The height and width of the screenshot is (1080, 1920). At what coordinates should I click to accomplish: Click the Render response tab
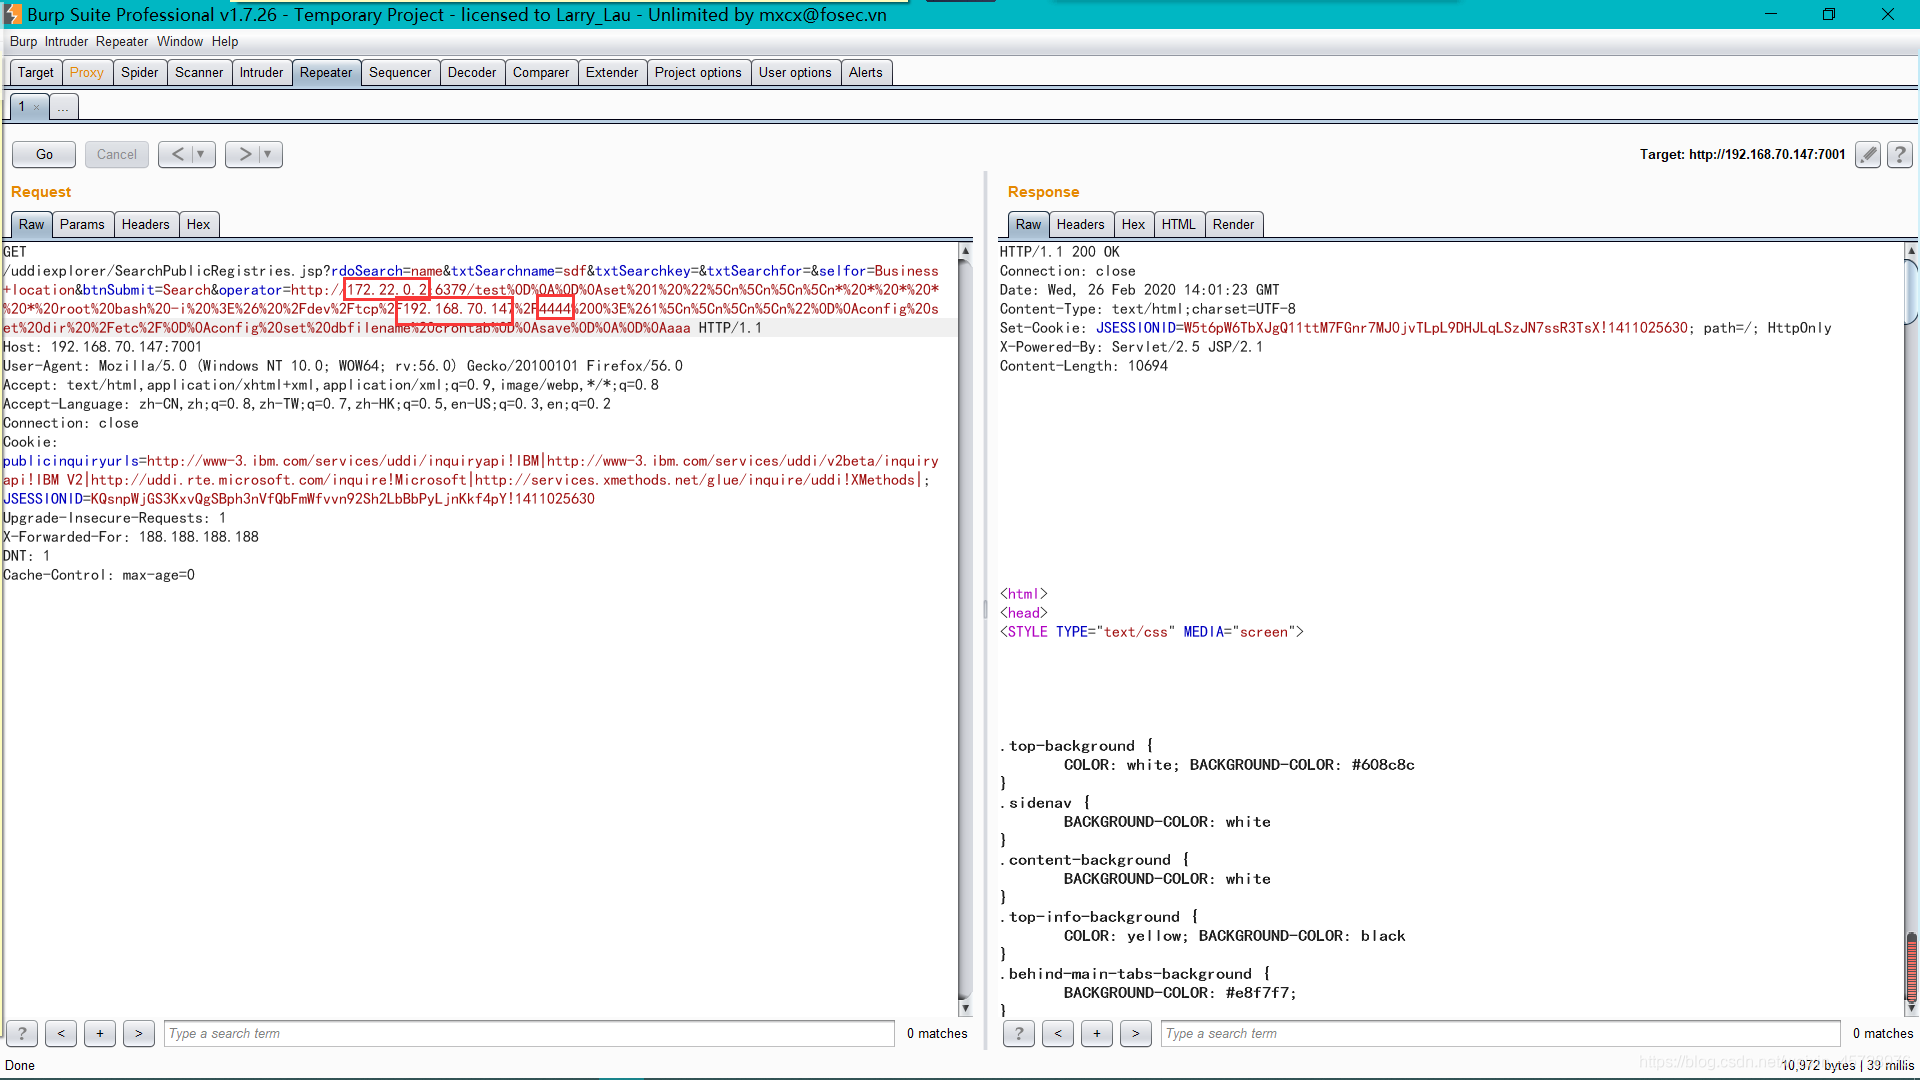(1233, 224)
